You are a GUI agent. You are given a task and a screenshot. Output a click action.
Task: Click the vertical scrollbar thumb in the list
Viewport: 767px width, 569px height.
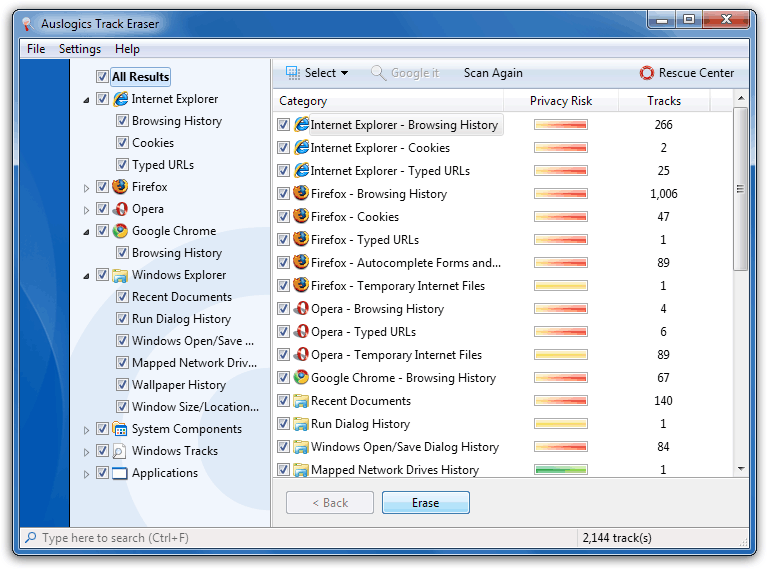pyautogui.click(x=741, y=189)
